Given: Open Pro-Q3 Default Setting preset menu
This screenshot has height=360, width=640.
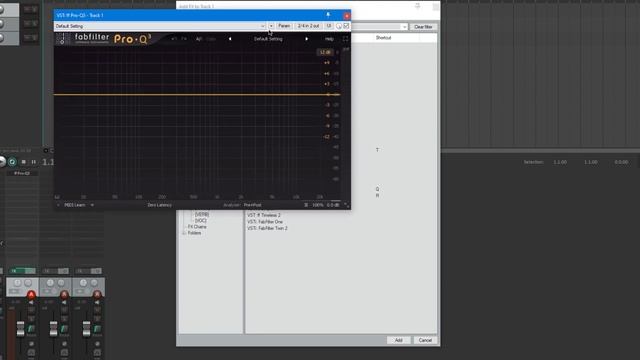Looking at the screenshot, I should [x=268, y=39].
